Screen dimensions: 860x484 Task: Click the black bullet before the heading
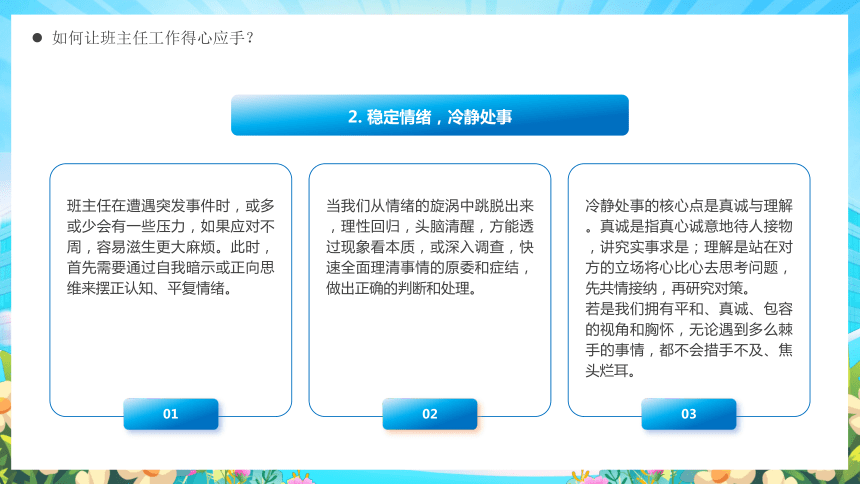[37, 38]
